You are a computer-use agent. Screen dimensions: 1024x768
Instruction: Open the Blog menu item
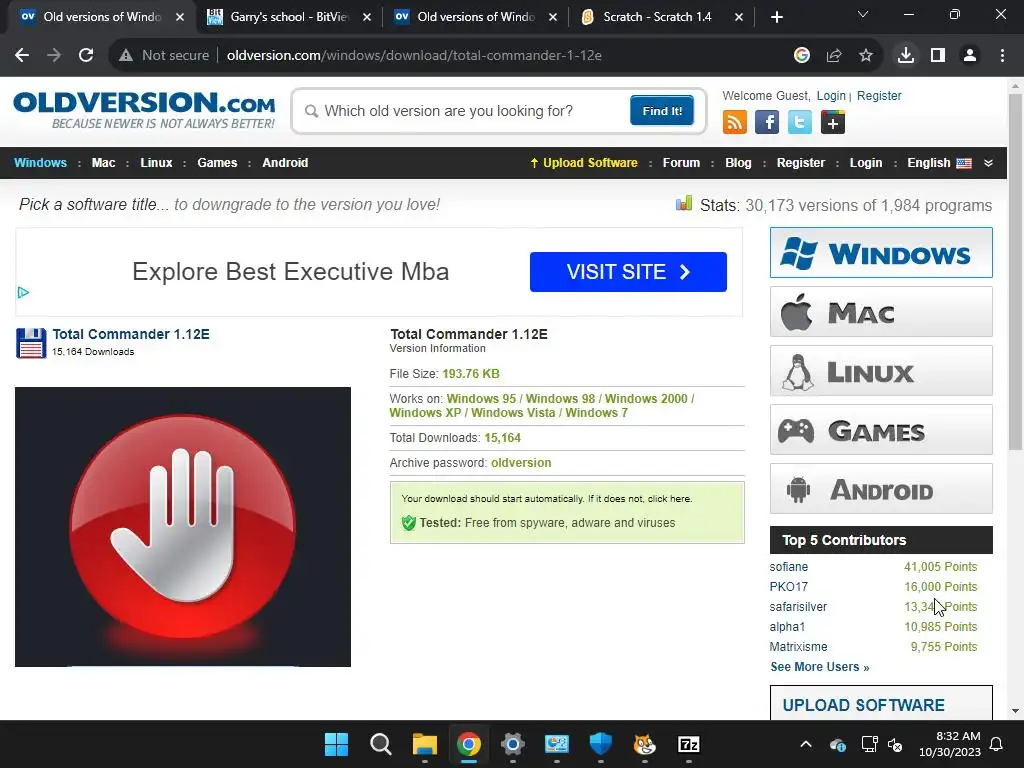click(x=738, y=163)
